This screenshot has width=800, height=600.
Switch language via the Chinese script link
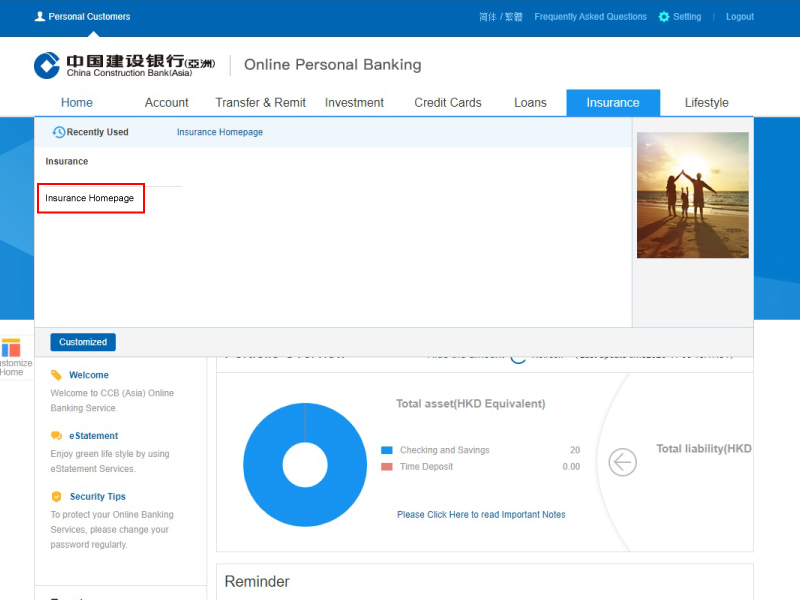(x=500, y=17)
